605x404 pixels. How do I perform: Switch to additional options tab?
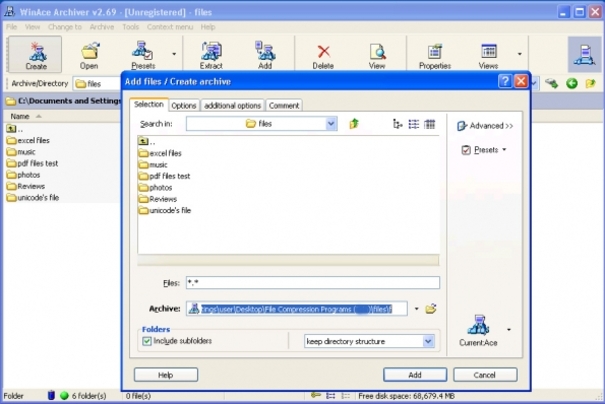tap(233, 106)
